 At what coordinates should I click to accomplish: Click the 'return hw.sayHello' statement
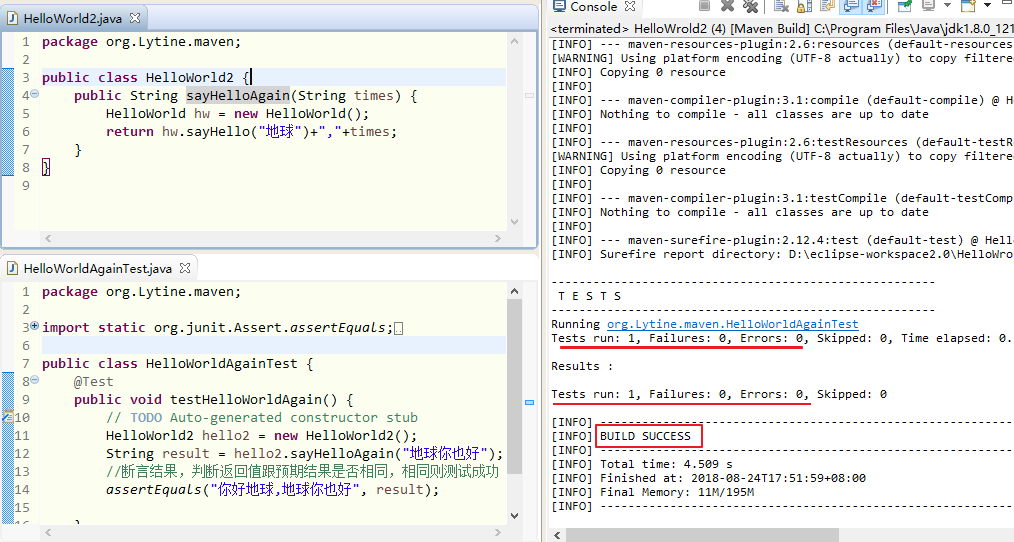[x=252, y=132]
